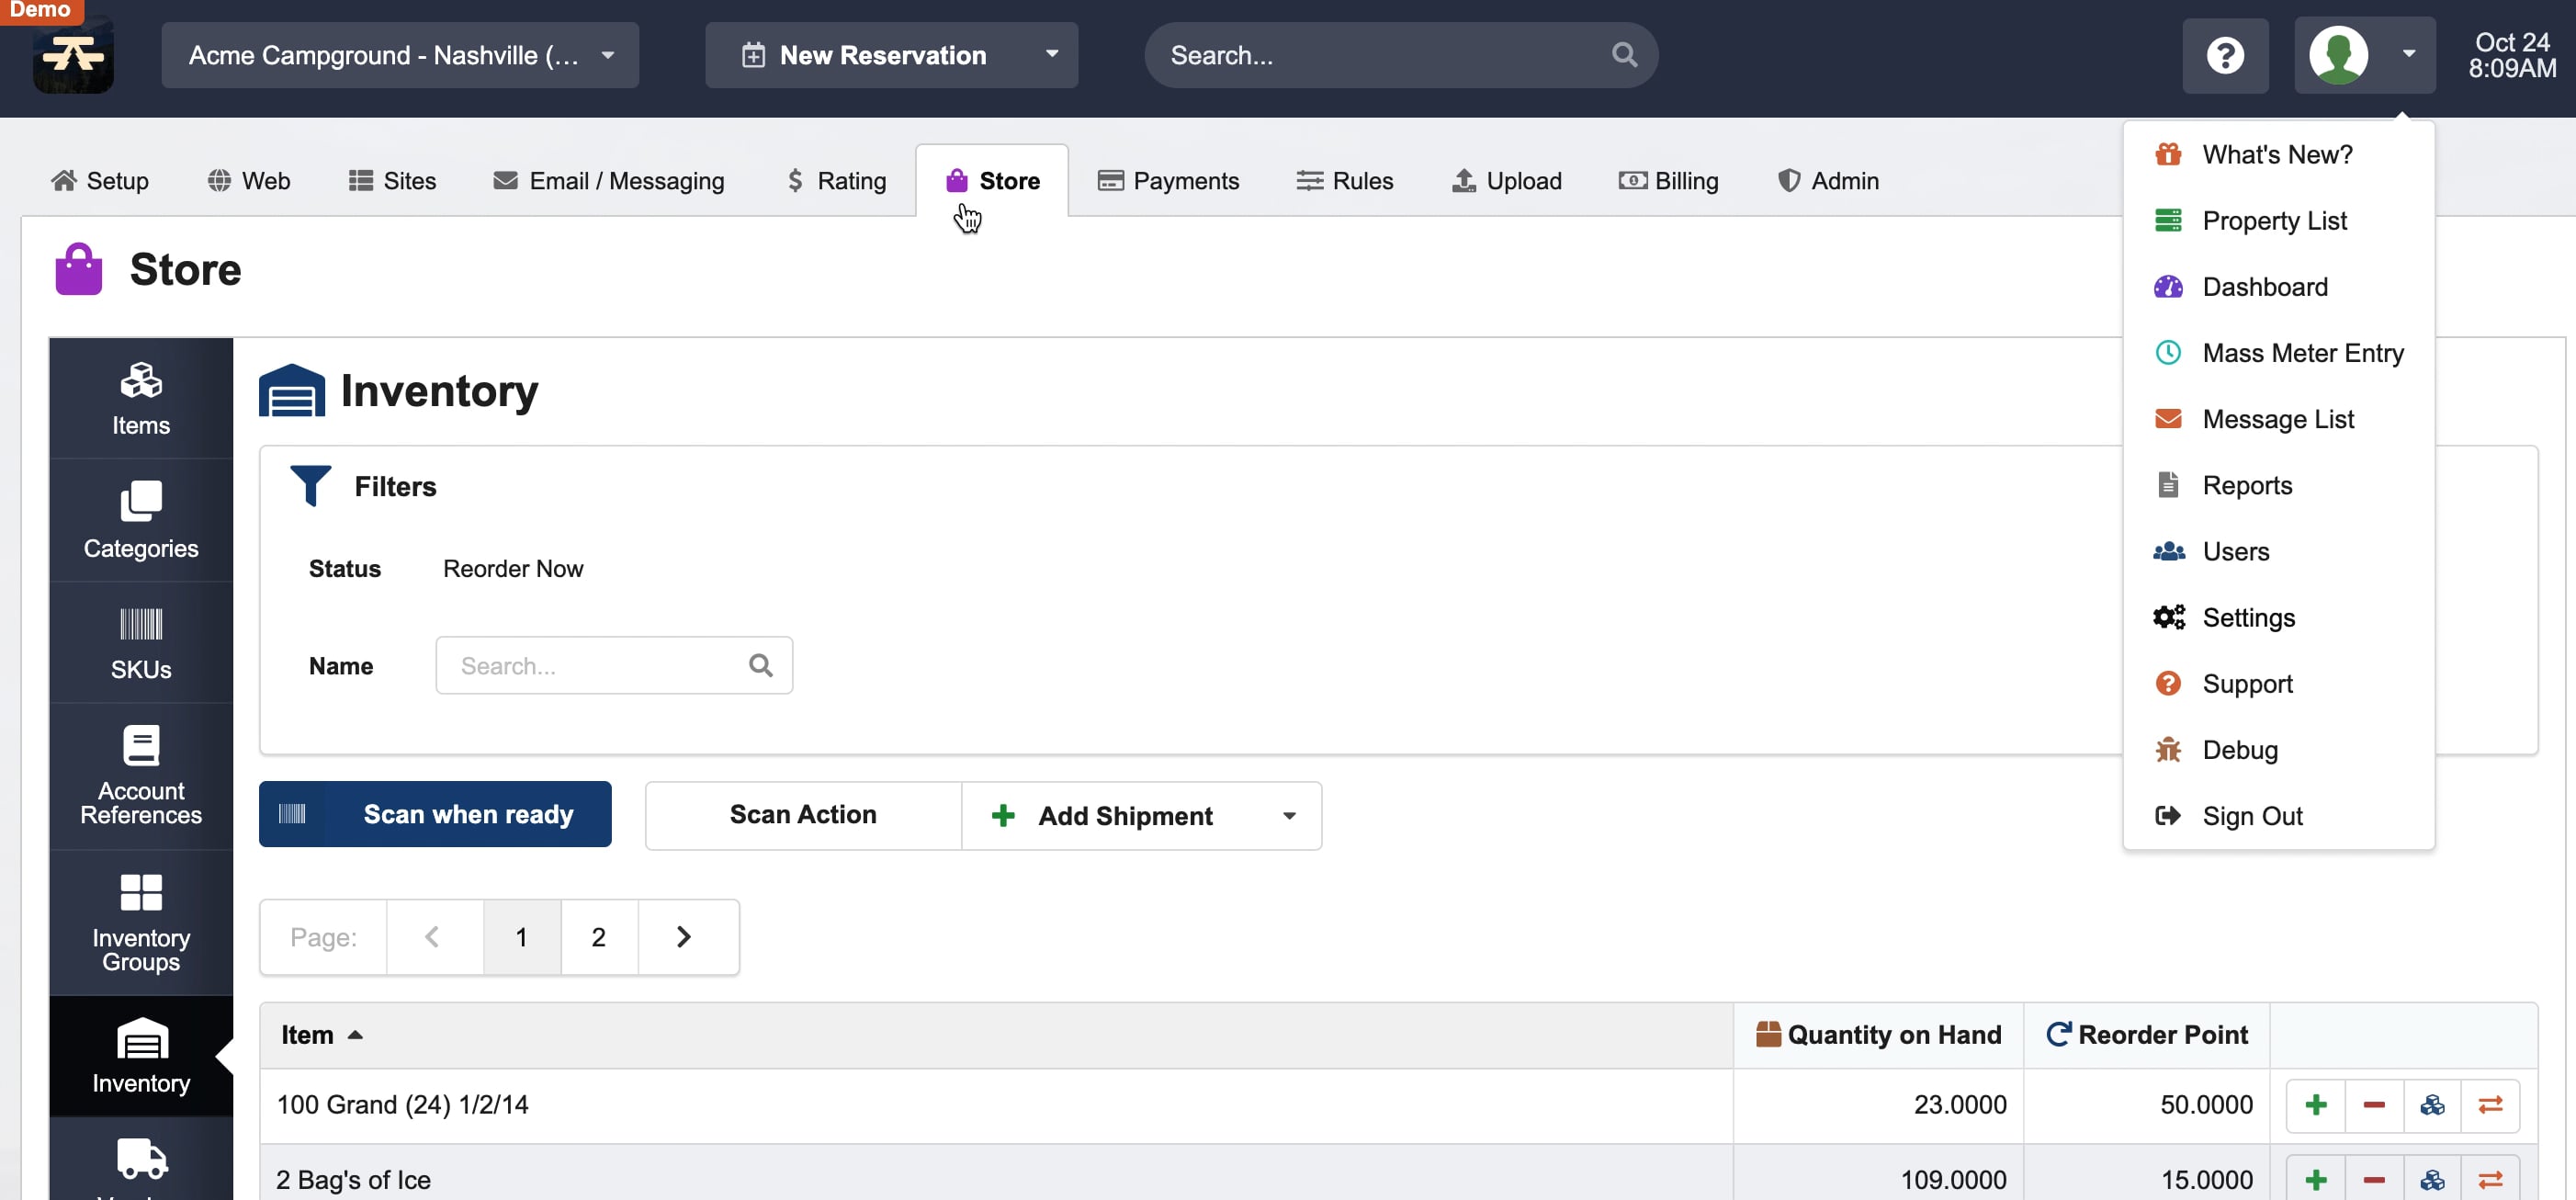Subtract quantity for 2 Bag's of Ice
The image size is (2576, 1200).
(x=2374, y=1179)
